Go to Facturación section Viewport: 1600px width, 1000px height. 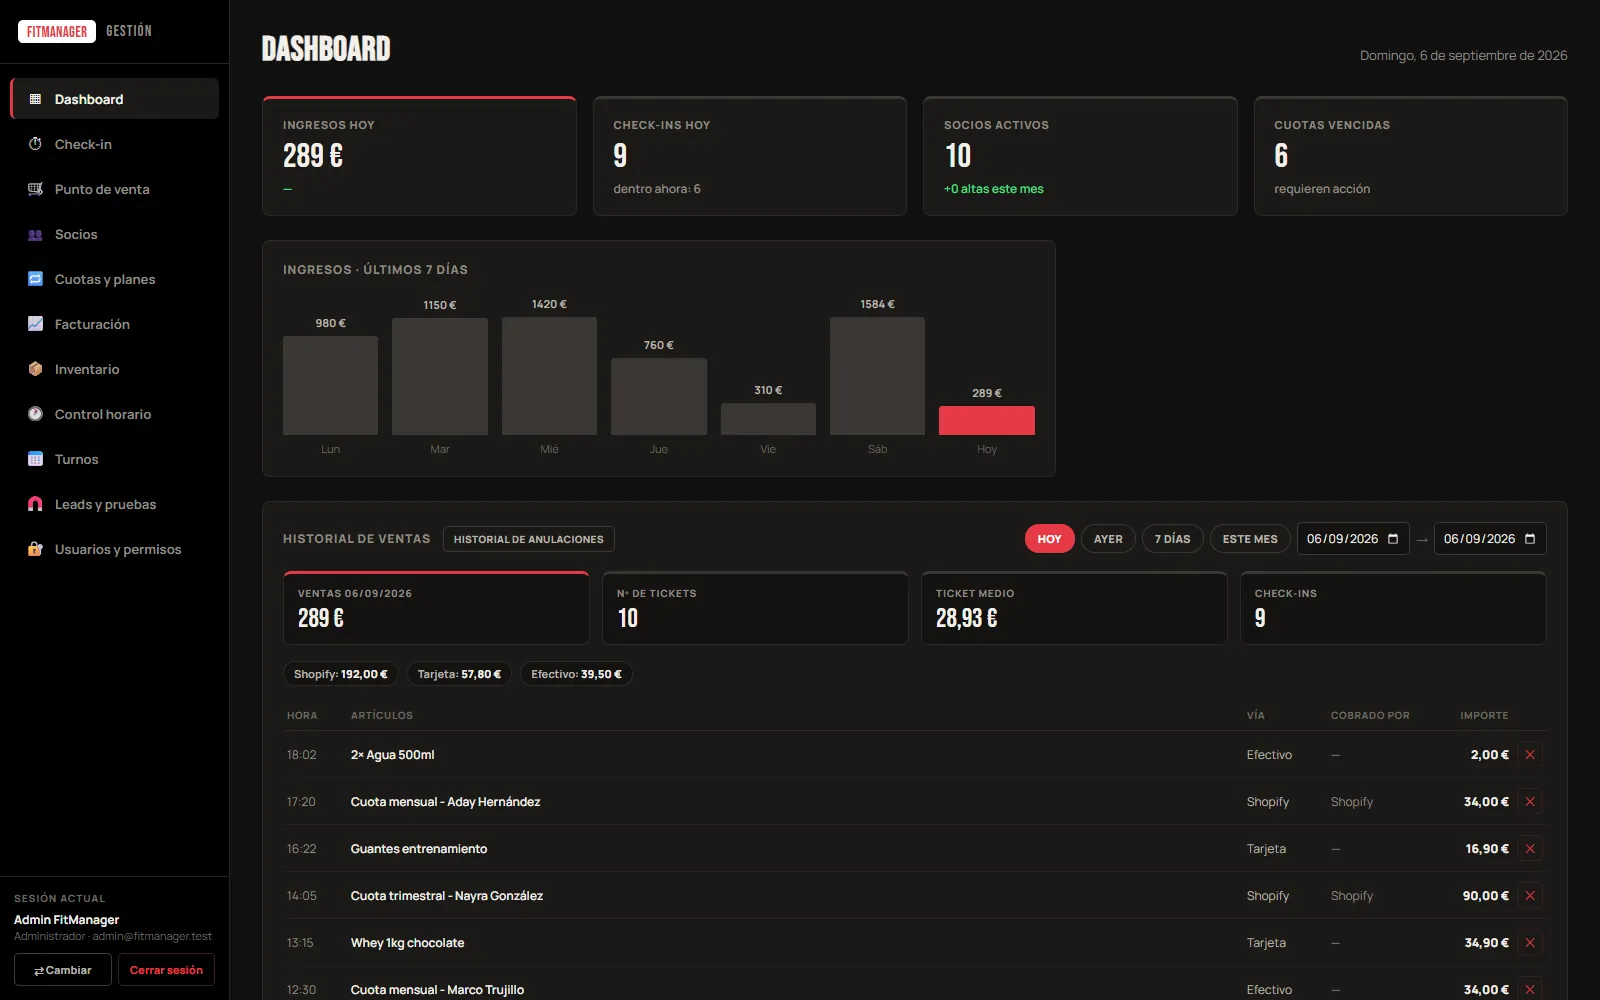[114, 324]
